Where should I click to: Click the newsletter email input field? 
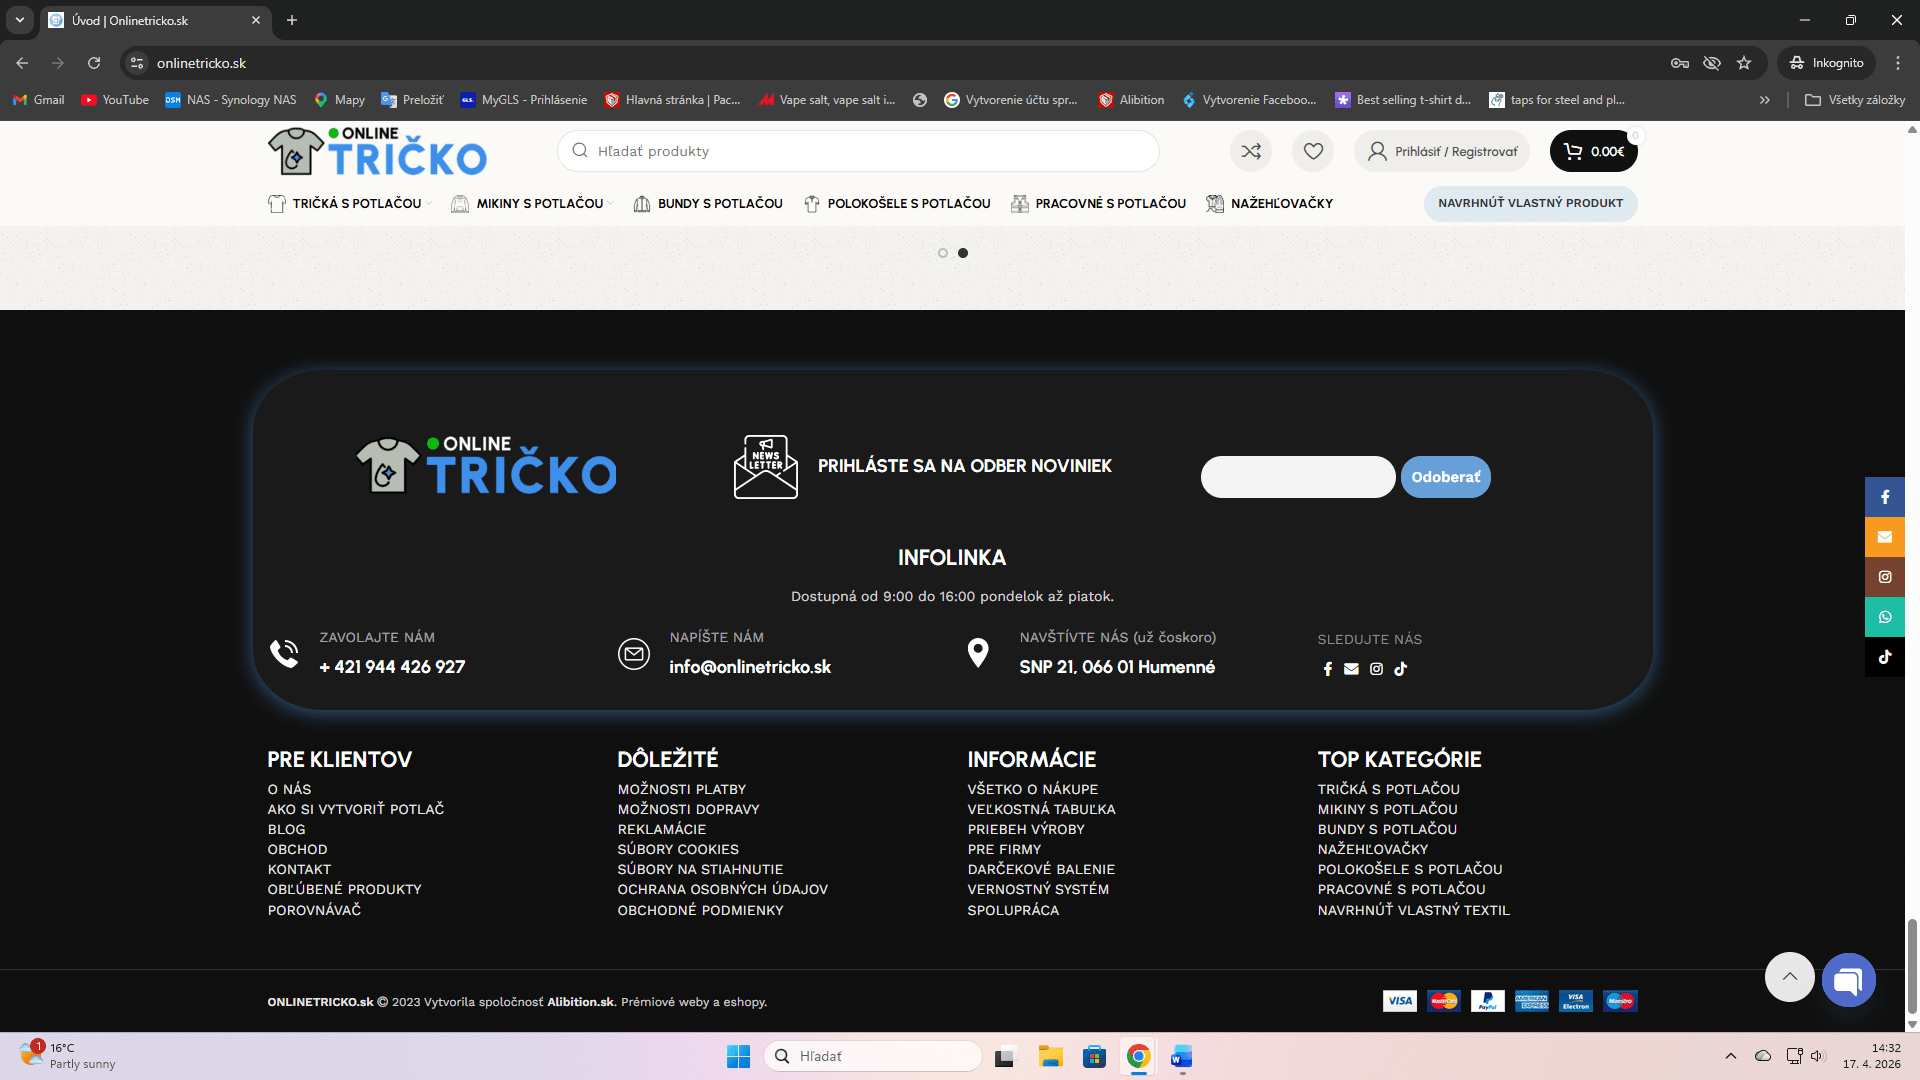1297,477
